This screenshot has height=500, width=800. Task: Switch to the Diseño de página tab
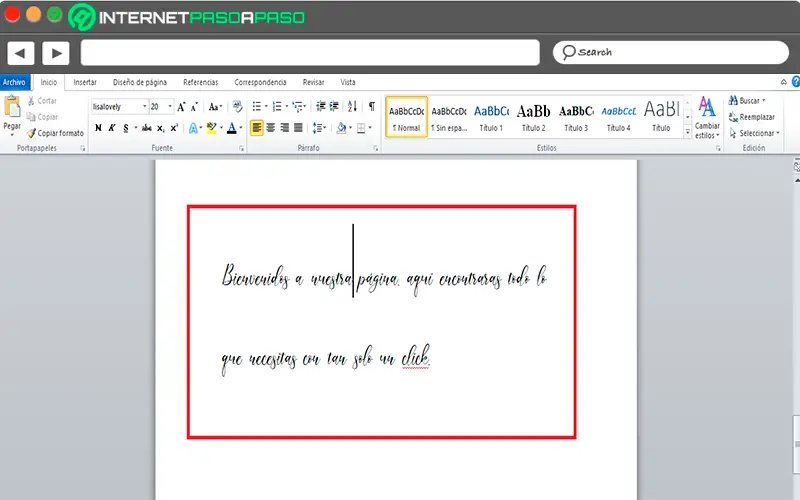tap(140, 82)
